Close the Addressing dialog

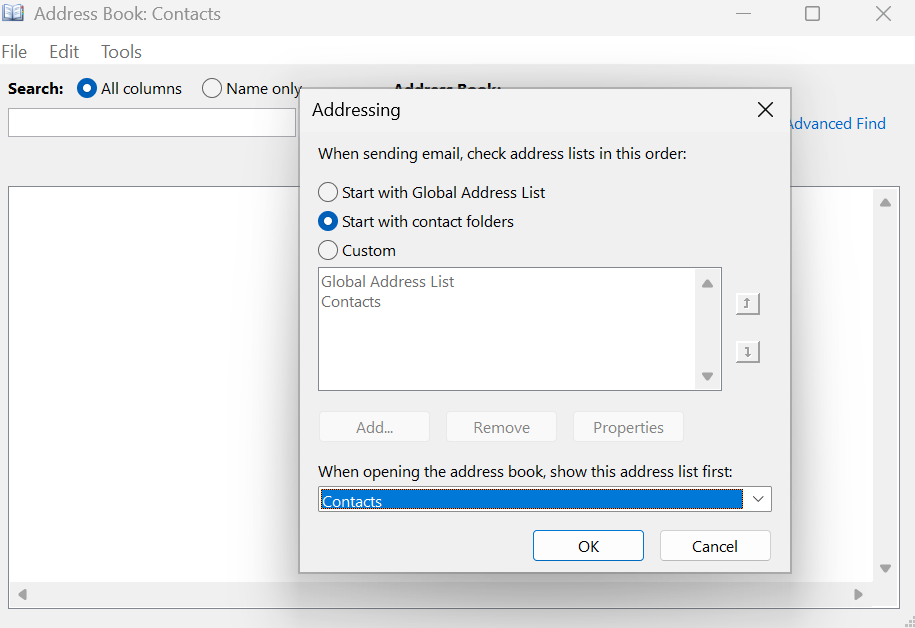pyautogui.click(x=765, y=109)
